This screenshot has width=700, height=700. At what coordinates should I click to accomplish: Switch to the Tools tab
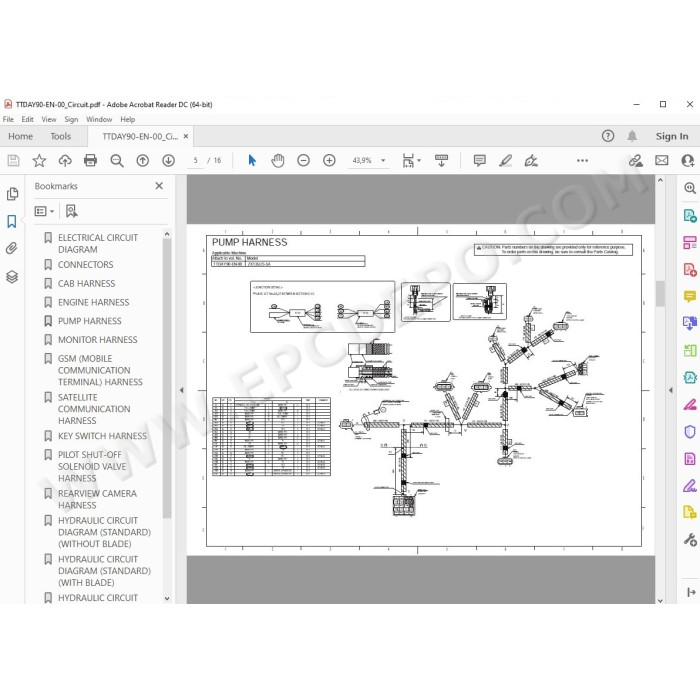coord(60,136)
